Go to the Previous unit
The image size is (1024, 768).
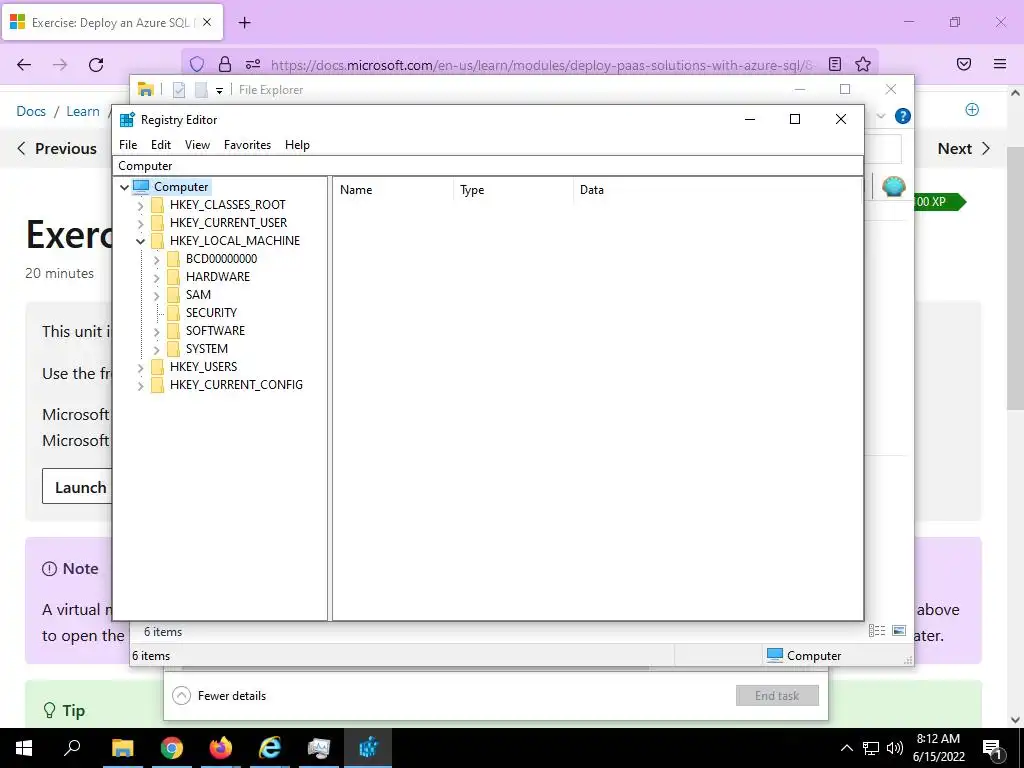(57, 149)
